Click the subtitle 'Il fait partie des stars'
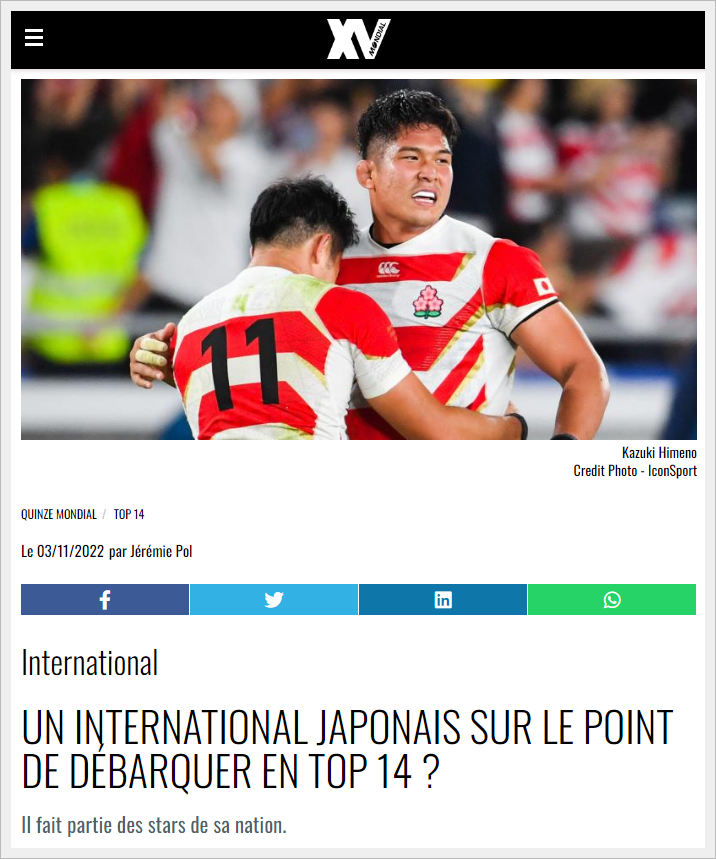716x859 pixels. click(154, 825)
